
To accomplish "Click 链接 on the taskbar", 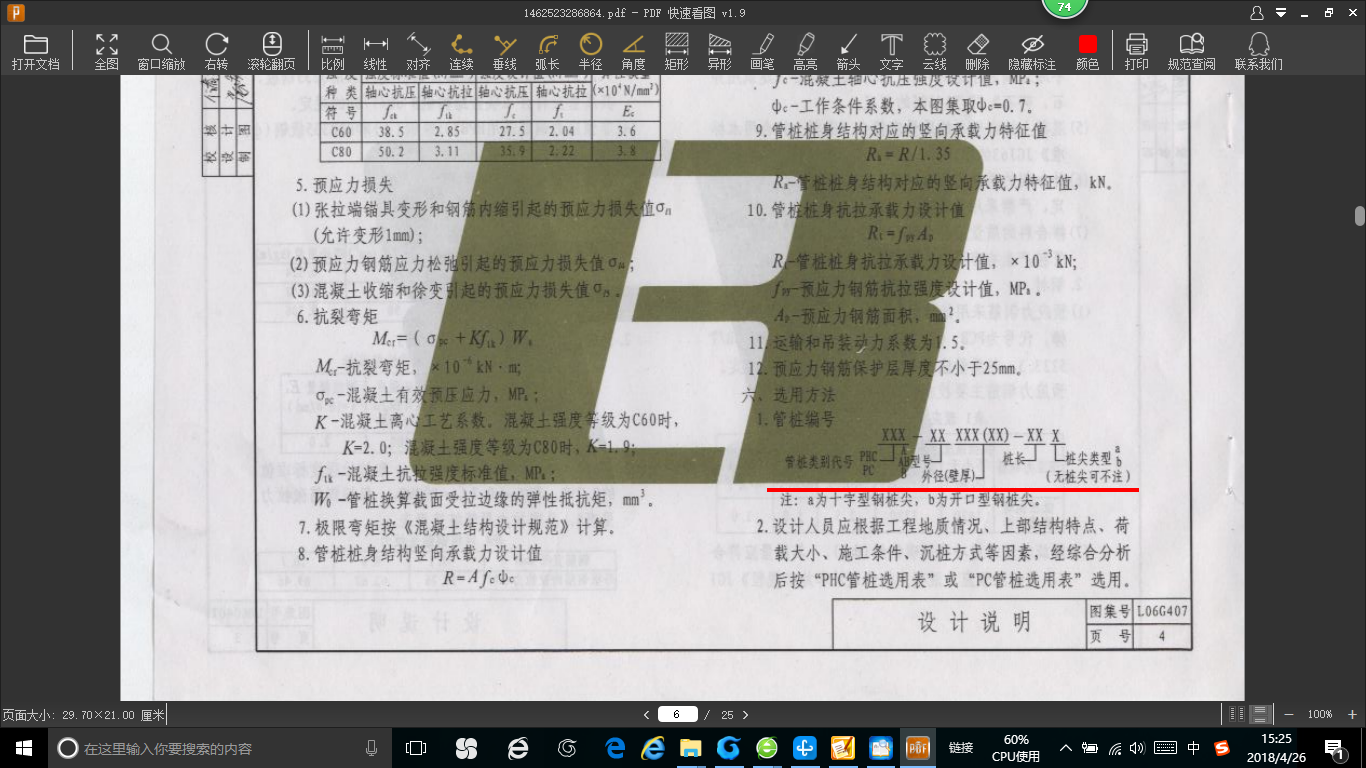I will [x=961, y=748].
